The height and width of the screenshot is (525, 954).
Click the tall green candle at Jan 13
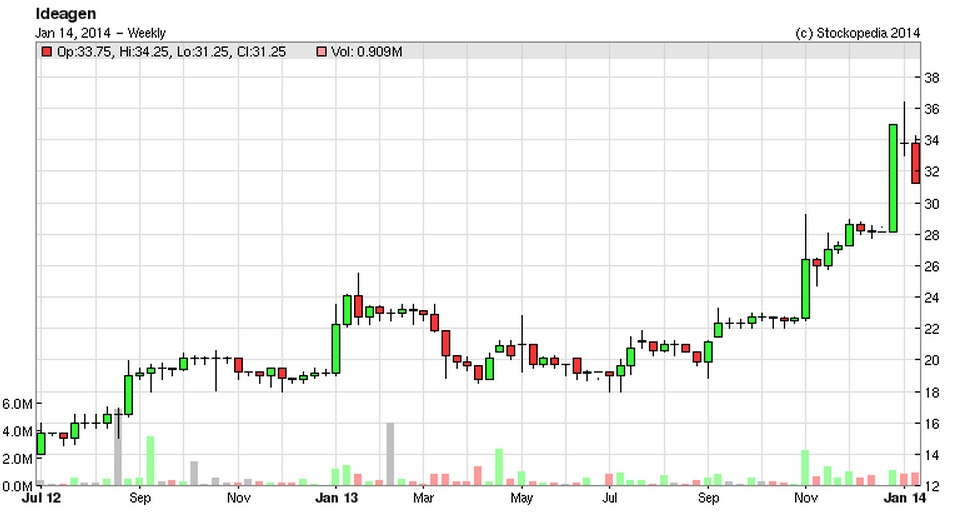click(336, 349)
